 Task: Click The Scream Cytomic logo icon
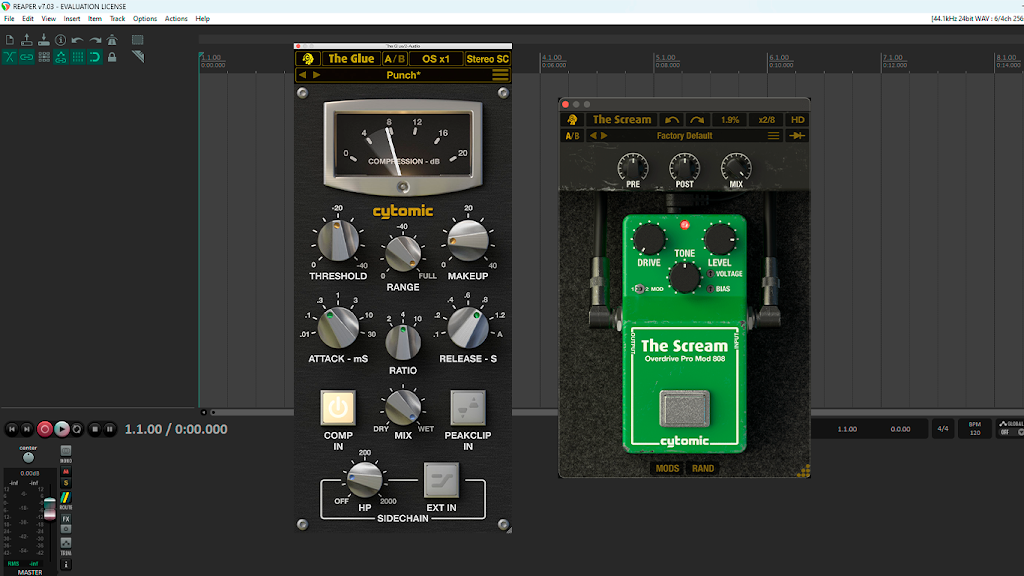click(x=573, y=120)
